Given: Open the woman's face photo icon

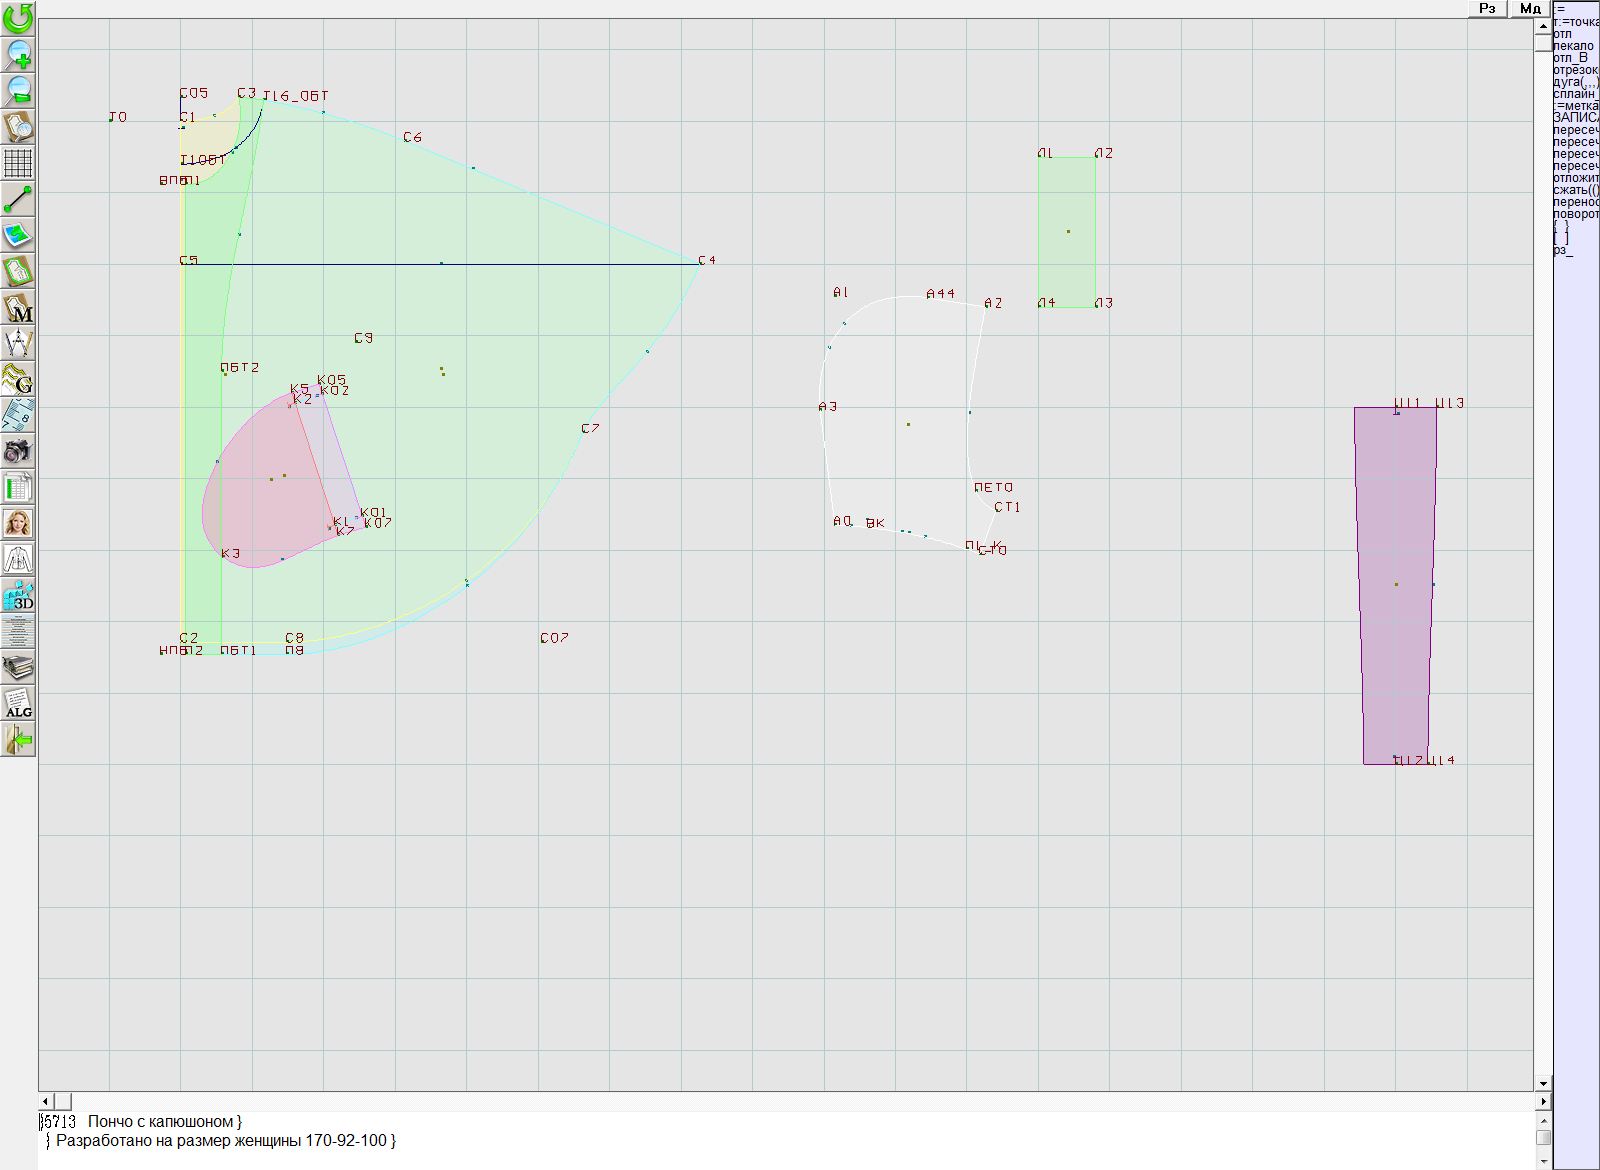Looking at the screenshot, I should coord(18,523).
